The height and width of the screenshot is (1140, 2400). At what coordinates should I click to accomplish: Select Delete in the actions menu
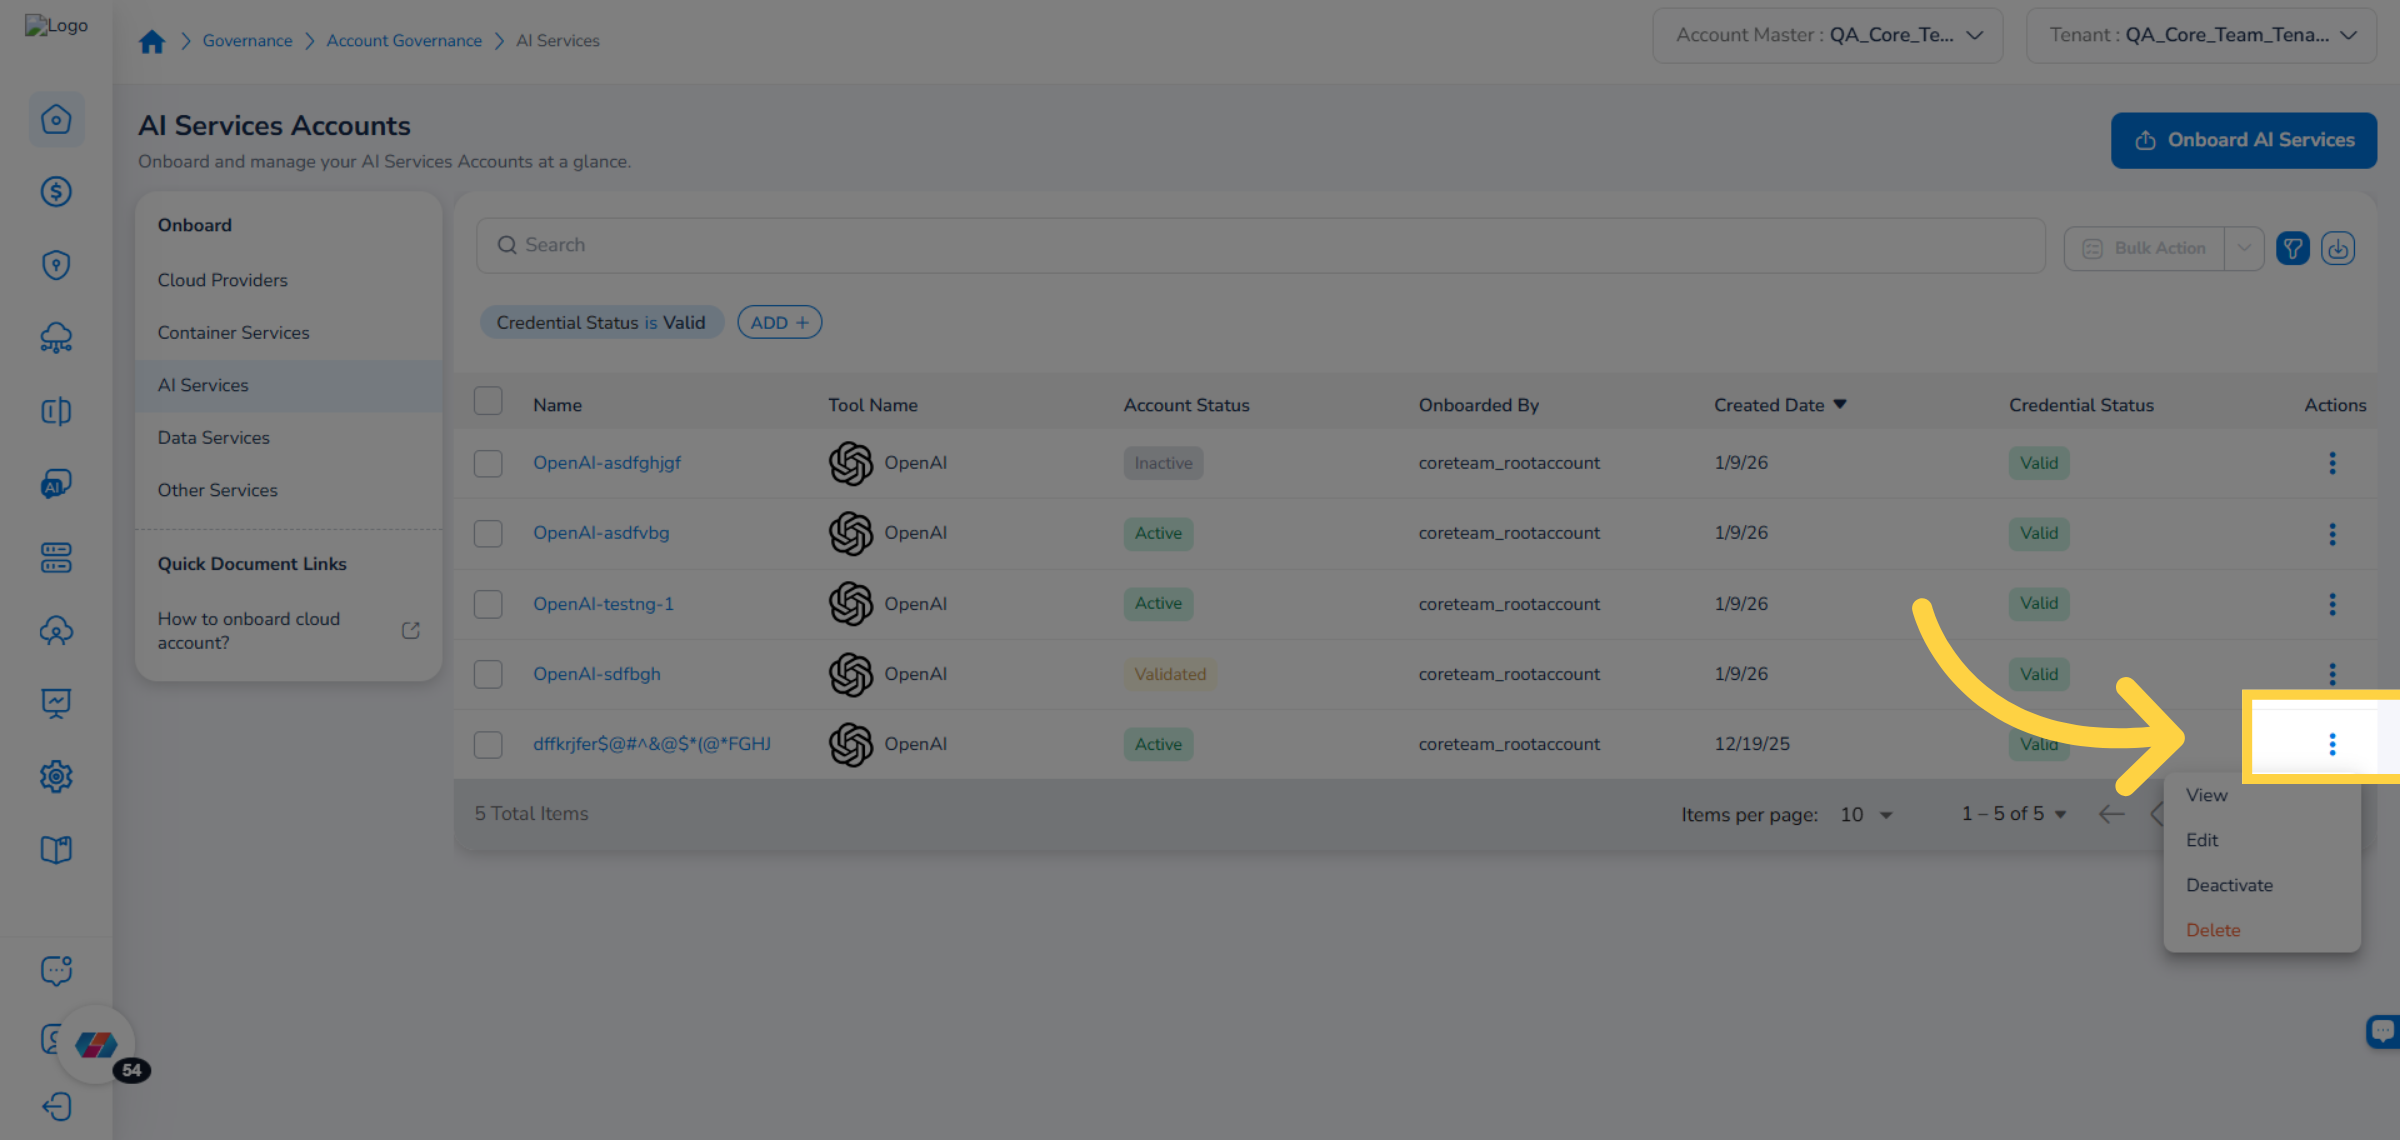[2213, 930]
